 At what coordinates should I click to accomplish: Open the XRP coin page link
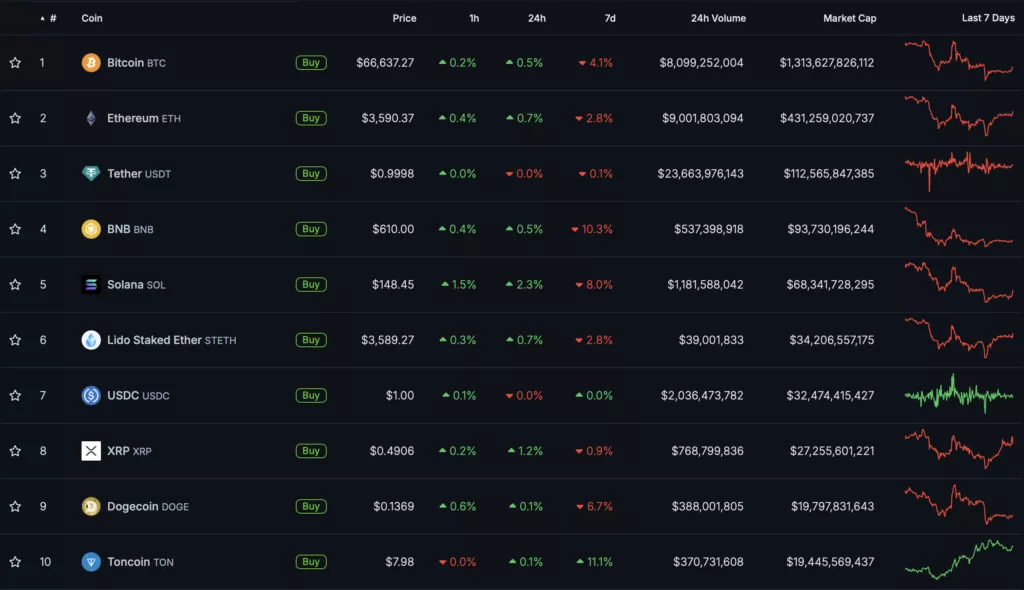pyautogui.click(x=129, y=451)
